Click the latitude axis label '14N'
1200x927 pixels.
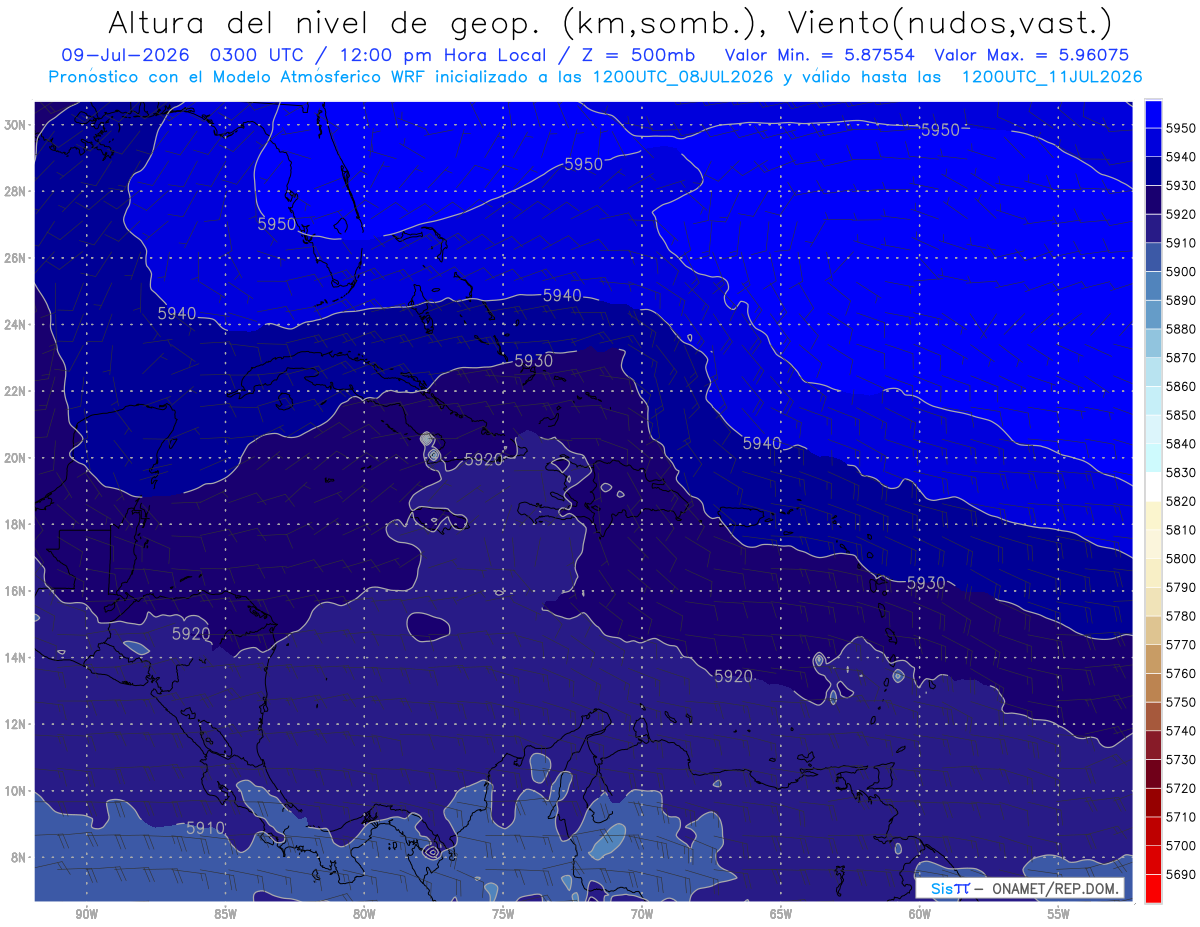click(x=16, y=657)
